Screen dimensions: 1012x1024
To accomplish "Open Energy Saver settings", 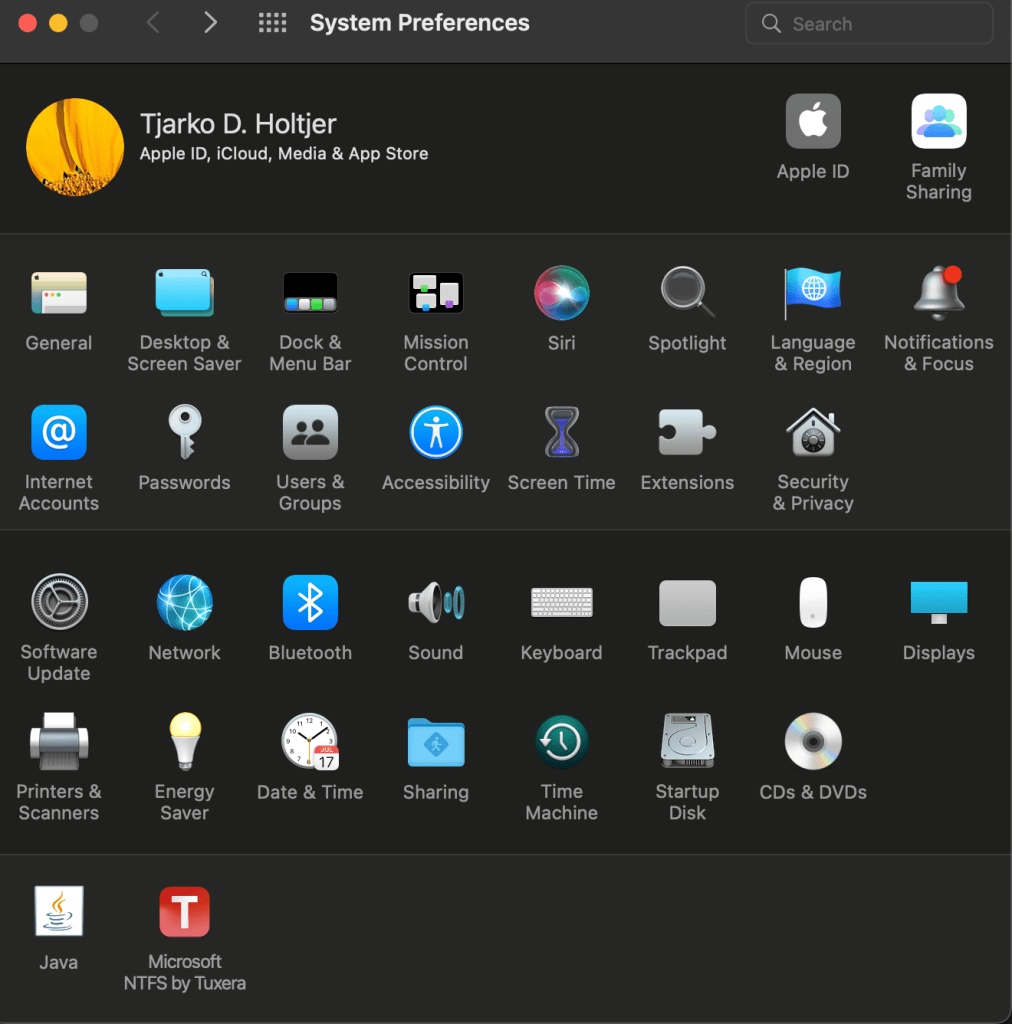I will 184,742.
